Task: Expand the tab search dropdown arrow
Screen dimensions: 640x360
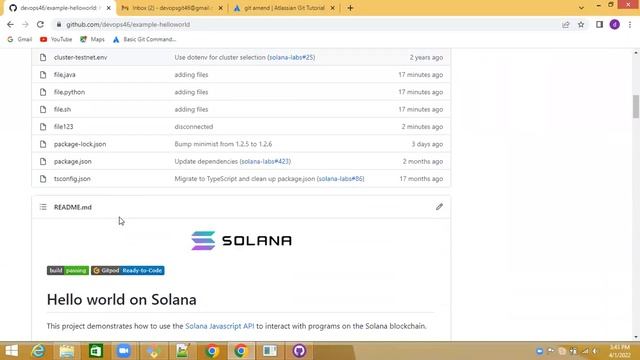Action: pos(581,8)
